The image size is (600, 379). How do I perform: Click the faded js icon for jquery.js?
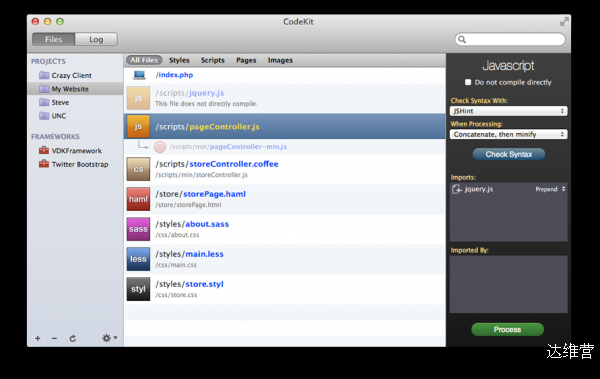tap(138, 98)
